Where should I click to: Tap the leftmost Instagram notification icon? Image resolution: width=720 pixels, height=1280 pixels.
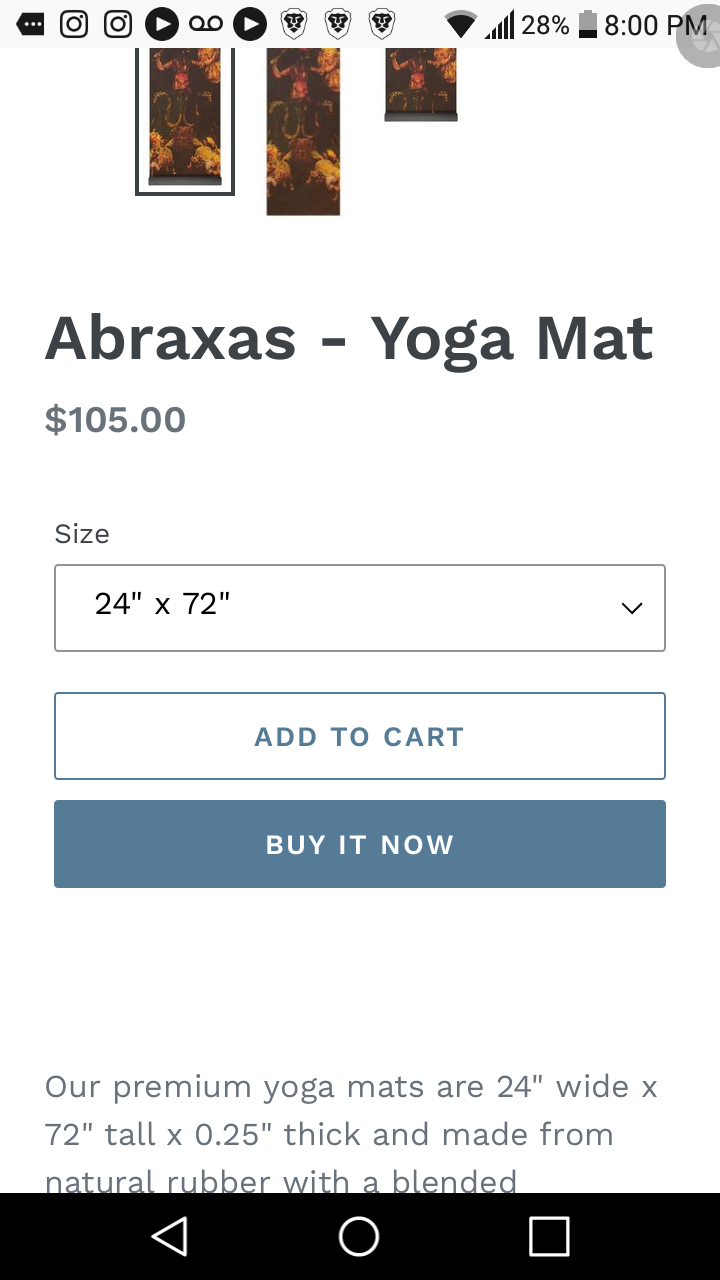point(74,23)
